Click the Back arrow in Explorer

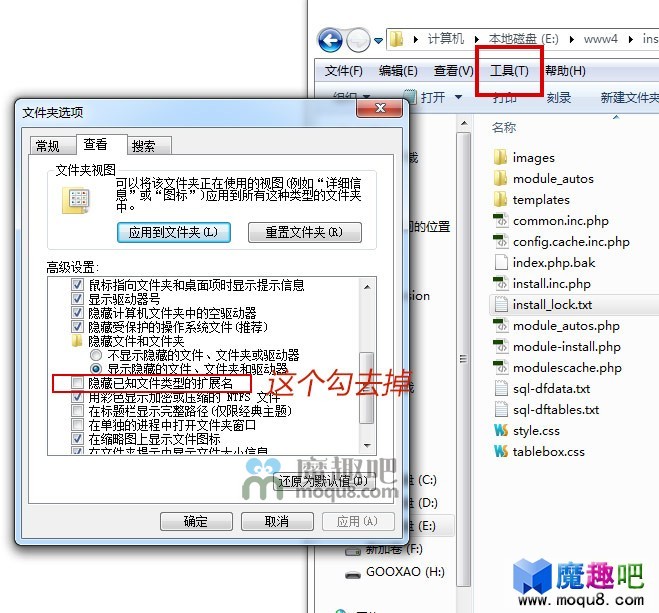coord(330,41)
